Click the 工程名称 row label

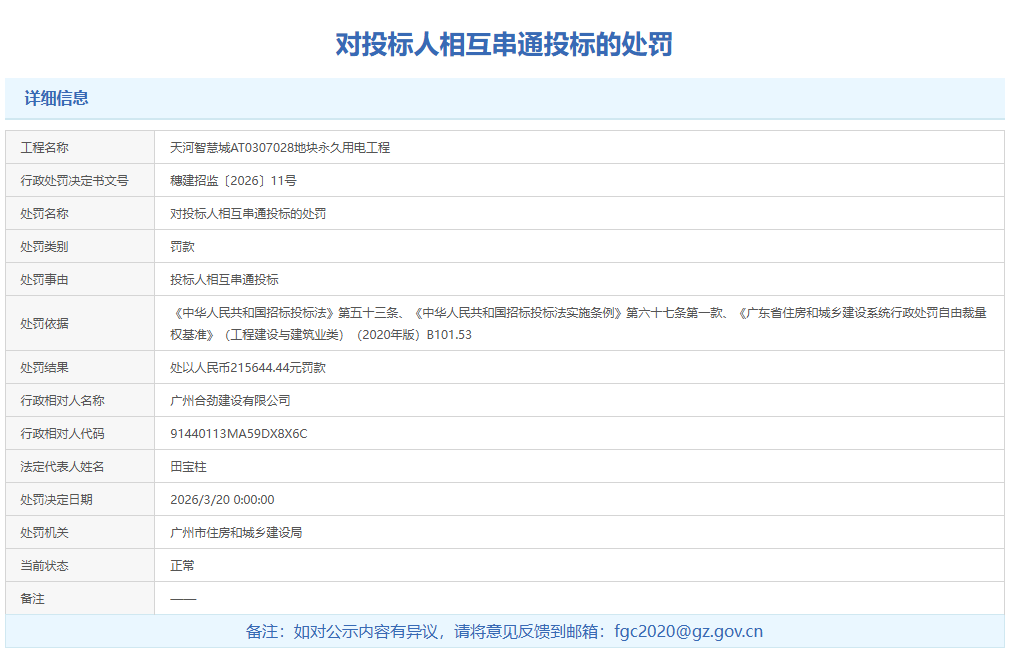tap(44, 147)
